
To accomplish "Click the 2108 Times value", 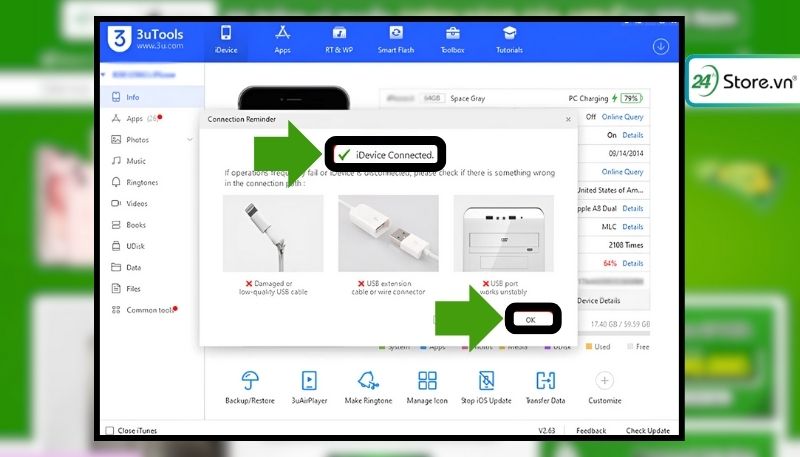I will 626,245.
